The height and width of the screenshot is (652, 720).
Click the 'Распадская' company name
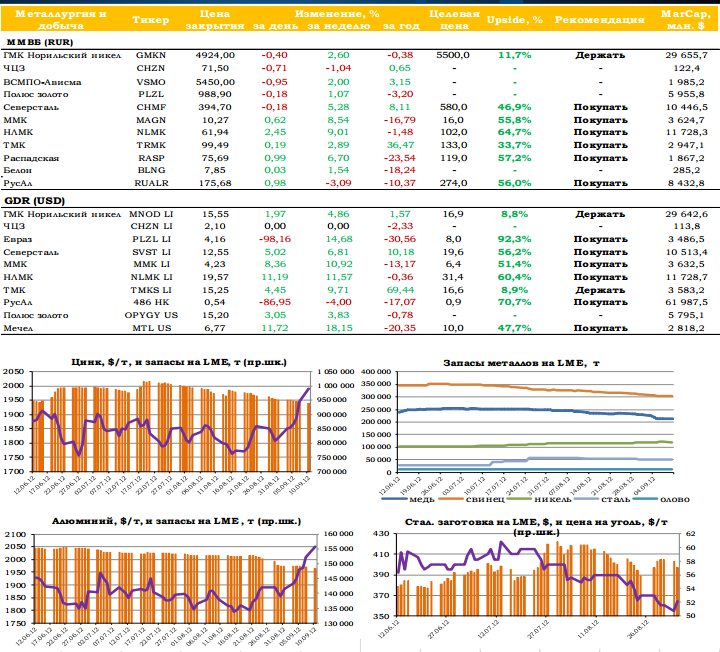point(31,158)
